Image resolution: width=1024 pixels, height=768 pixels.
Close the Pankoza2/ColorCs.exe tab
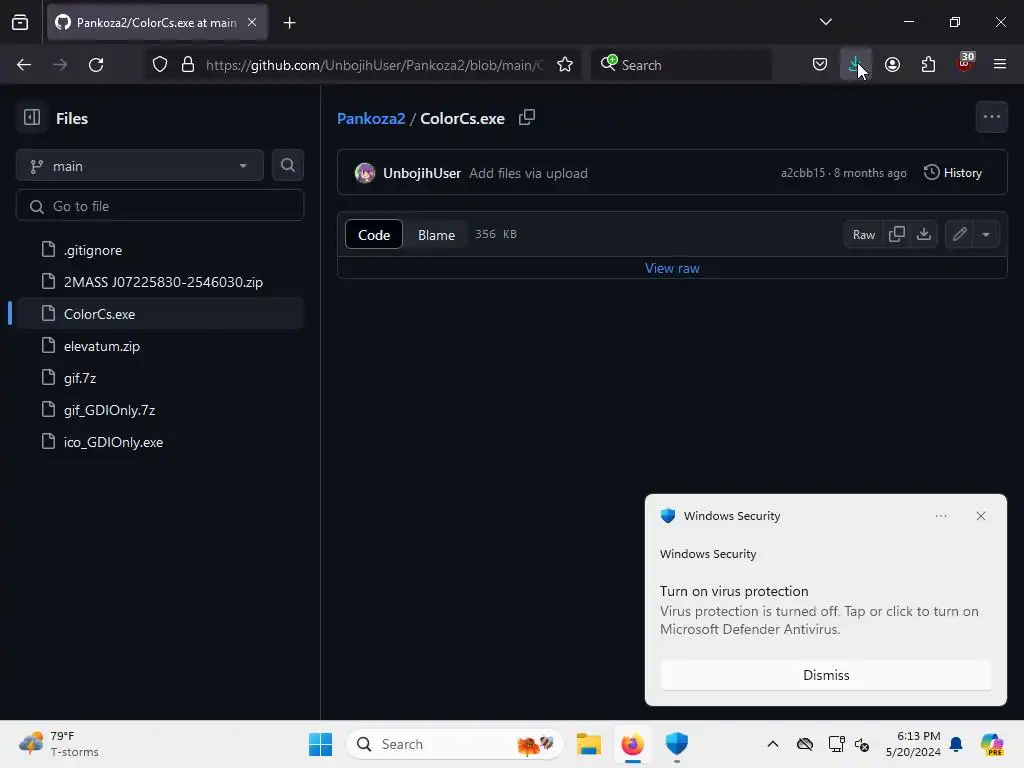point(252,22)
